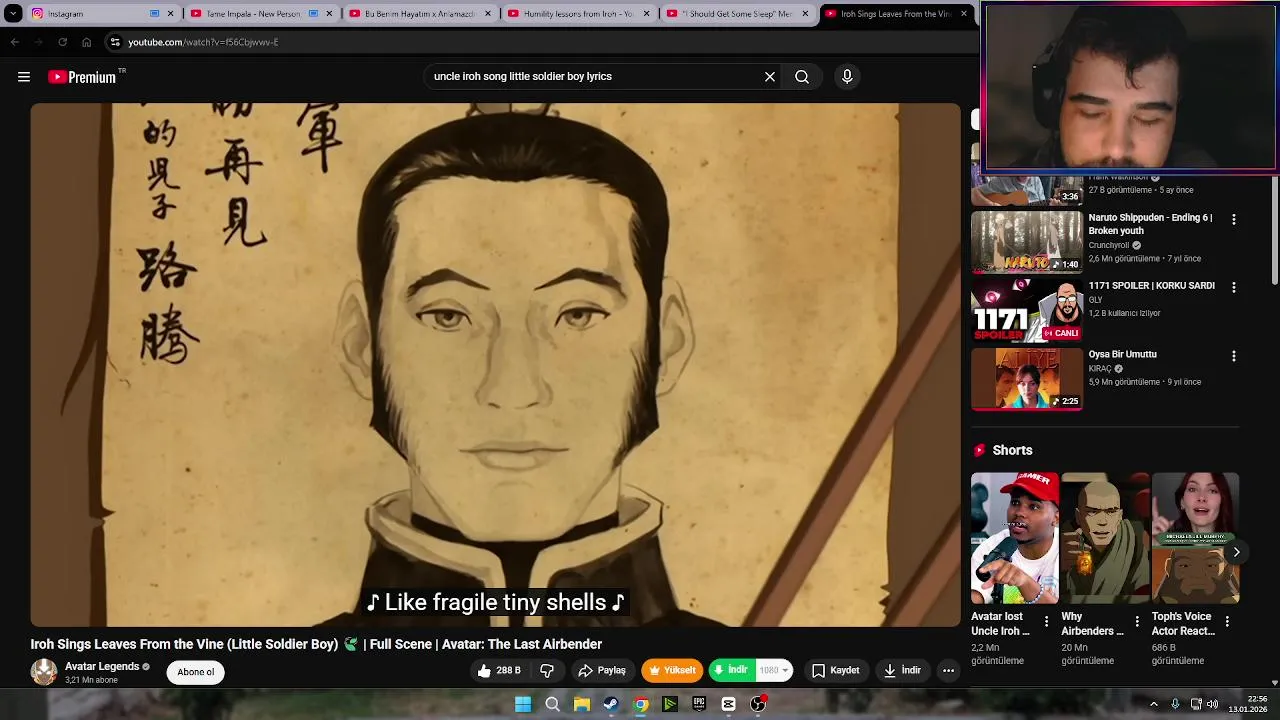Click the video player to pause
The image size is (1280, 720).
[x=495, y=365]
